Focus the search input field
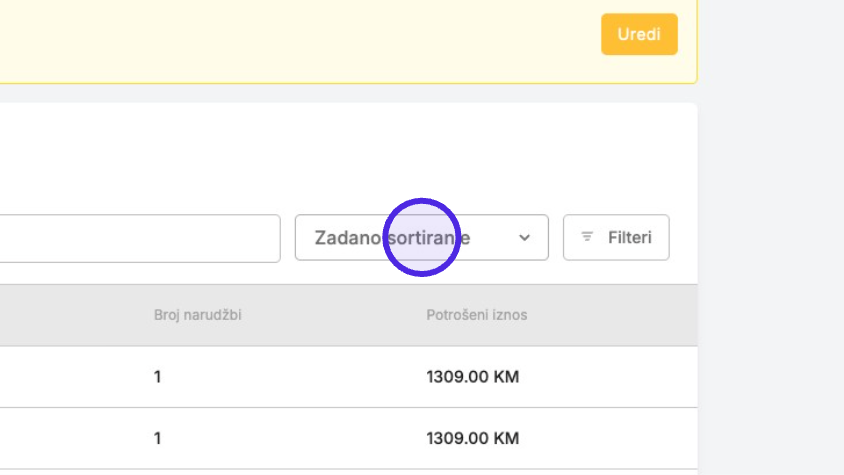The height and width of the screenshot is (475, 844). point(140,238)
